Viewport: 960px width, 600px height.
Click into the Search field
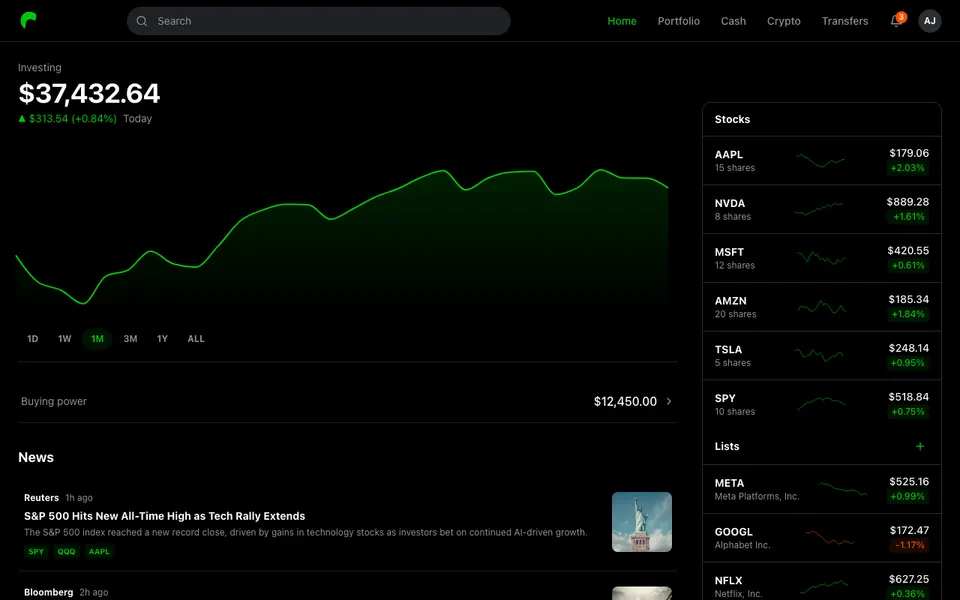coord(318,21)
